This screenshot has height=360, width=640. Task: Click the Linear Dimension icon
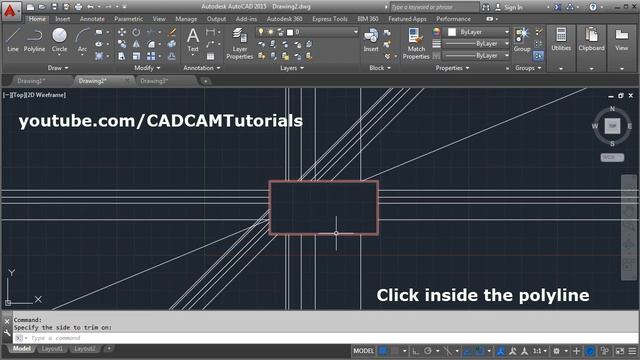tap(210, 32)
